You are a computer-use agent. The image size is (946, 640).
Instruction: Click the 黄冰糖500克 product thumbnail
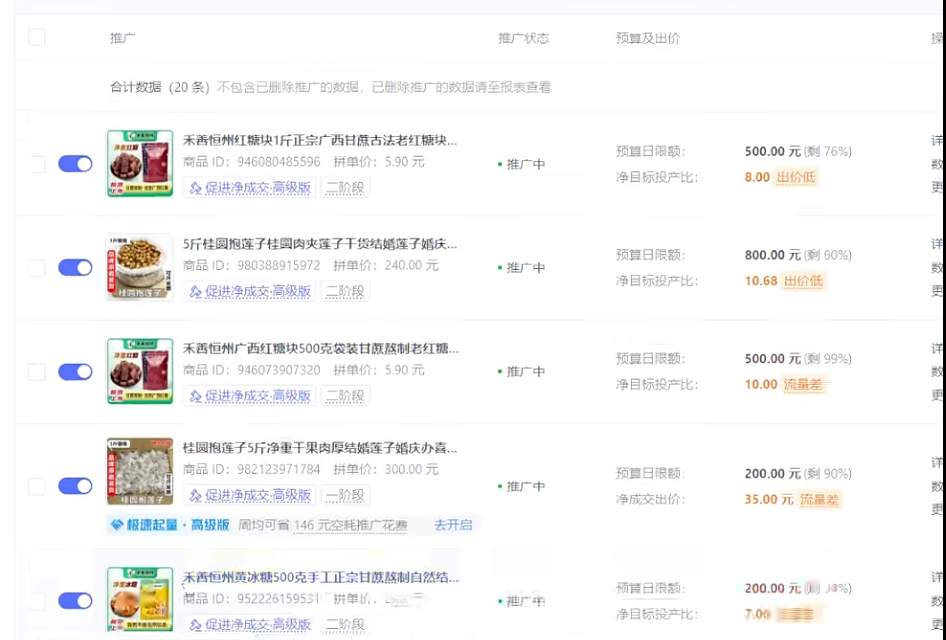[x=140, y=599]
